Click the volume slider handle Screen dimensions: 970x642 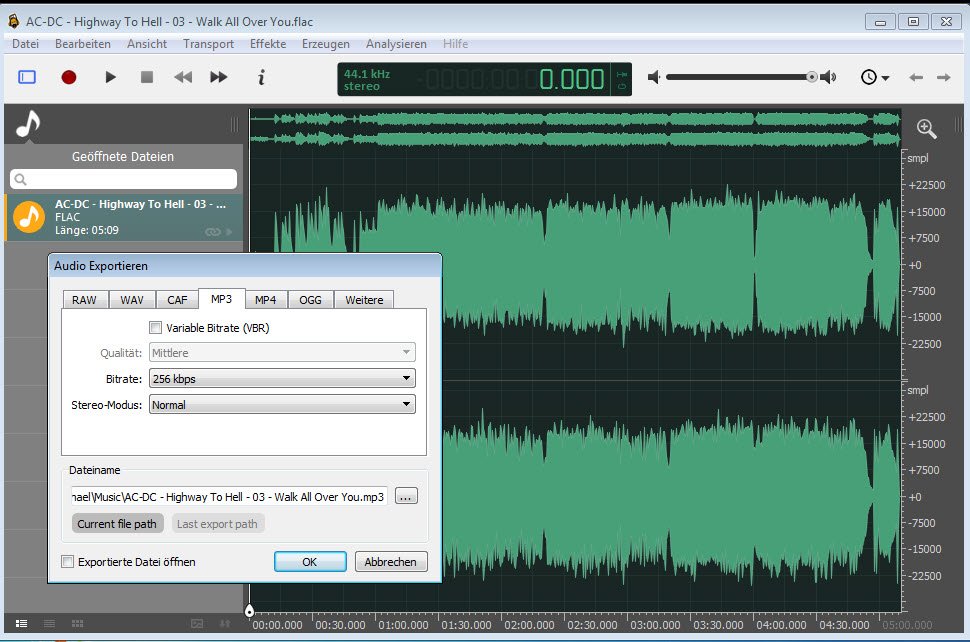(x=812, y=77)
